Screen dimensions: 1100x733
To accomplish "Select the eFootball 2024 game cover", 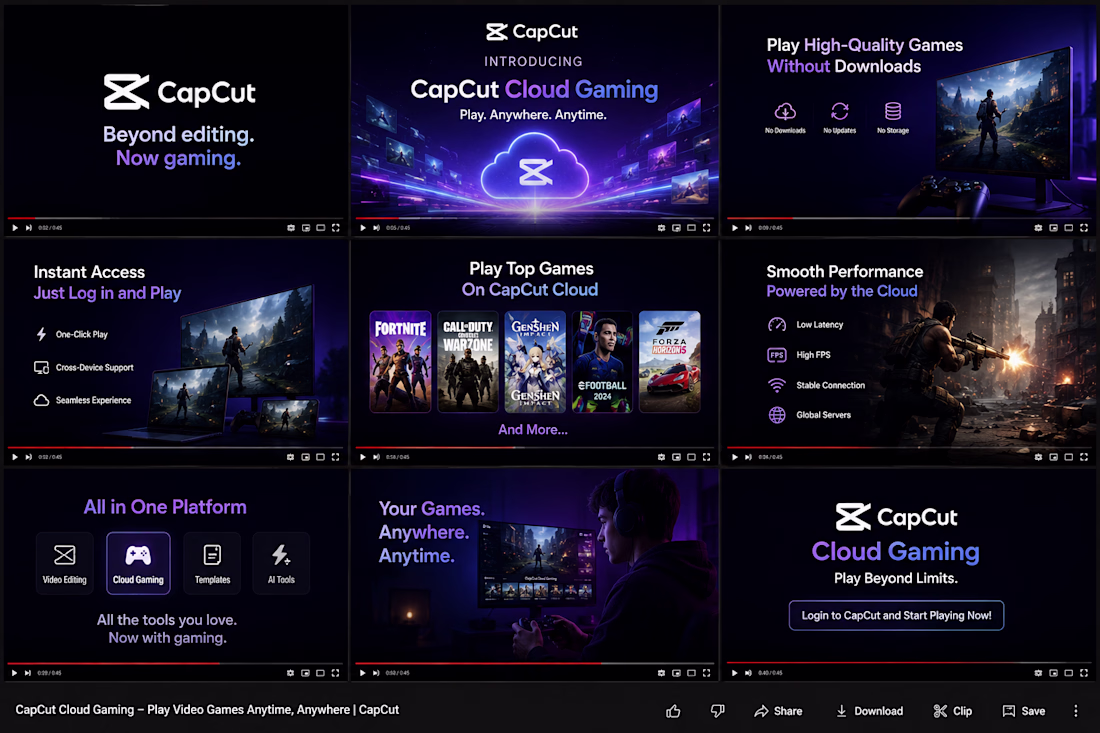I will coord(602,361).
